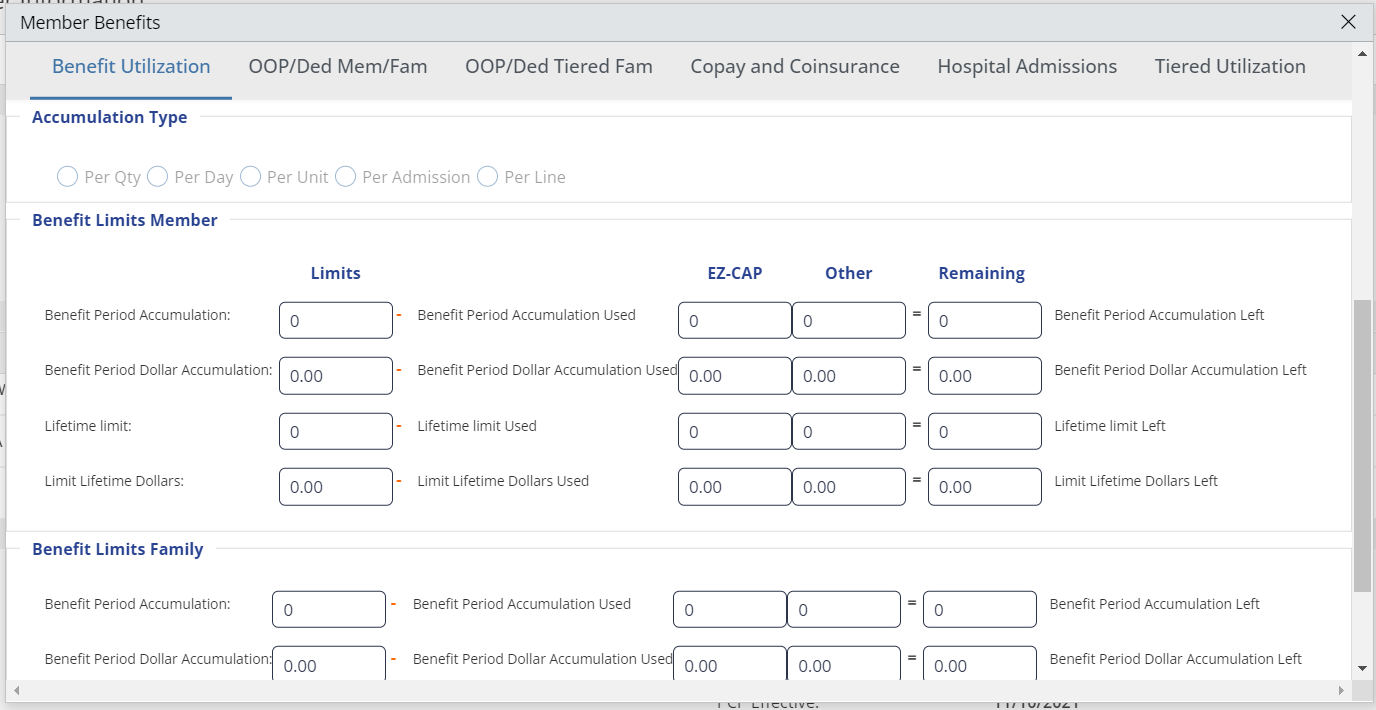The image size is (1376, 710).
Task: Go to Copay and Coinsurance tab
Action: coord(794,67)
